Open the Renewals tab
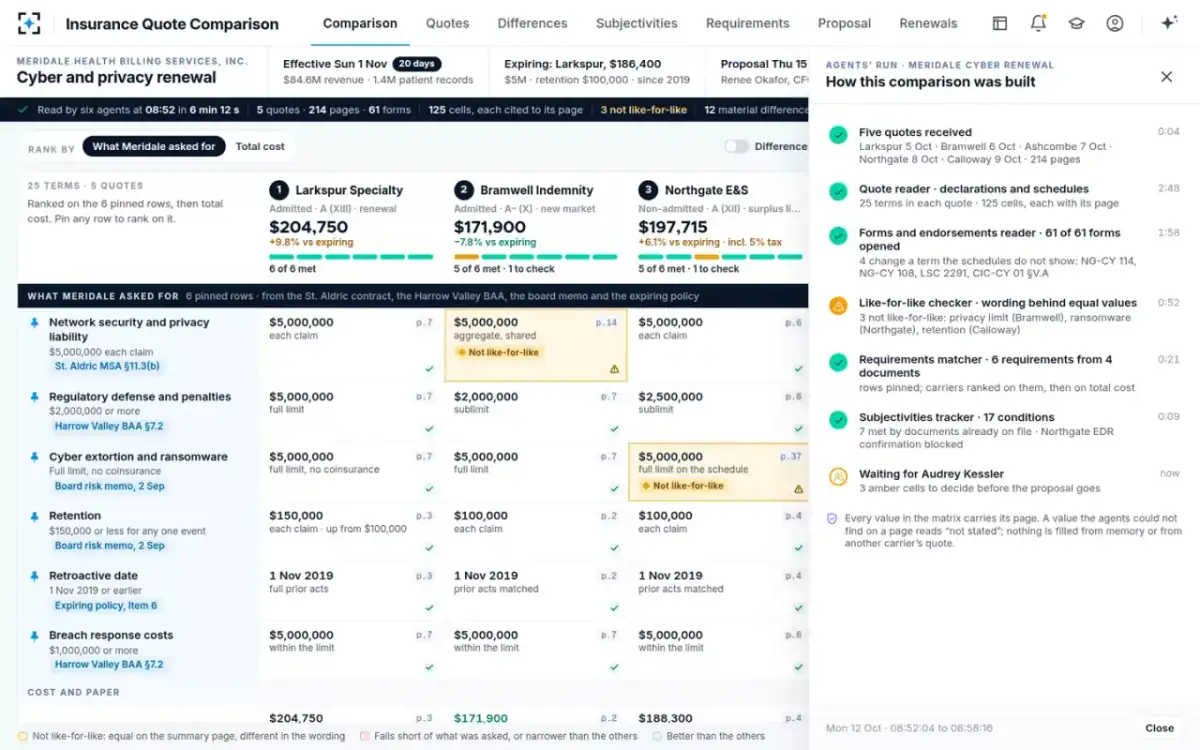Viewport: 1200px width, 750px height. click(x=928, y=23)
